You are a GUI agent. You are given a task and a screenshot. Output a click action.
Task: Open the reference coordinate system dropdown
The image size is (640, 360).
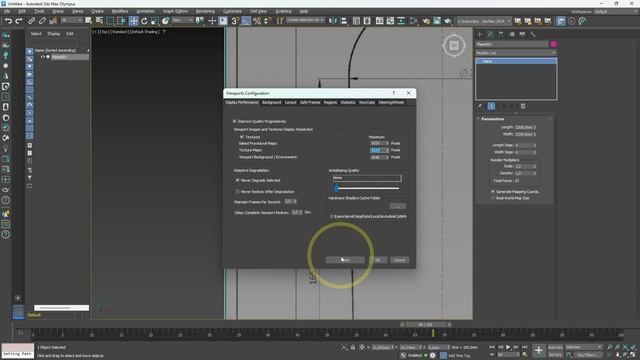coord(182,20)
